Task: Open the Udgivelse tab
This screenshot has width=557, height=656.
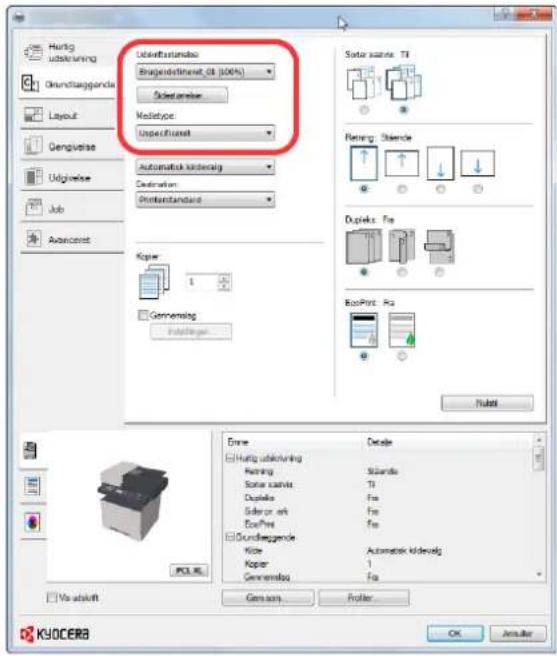Action: point(72,178)
